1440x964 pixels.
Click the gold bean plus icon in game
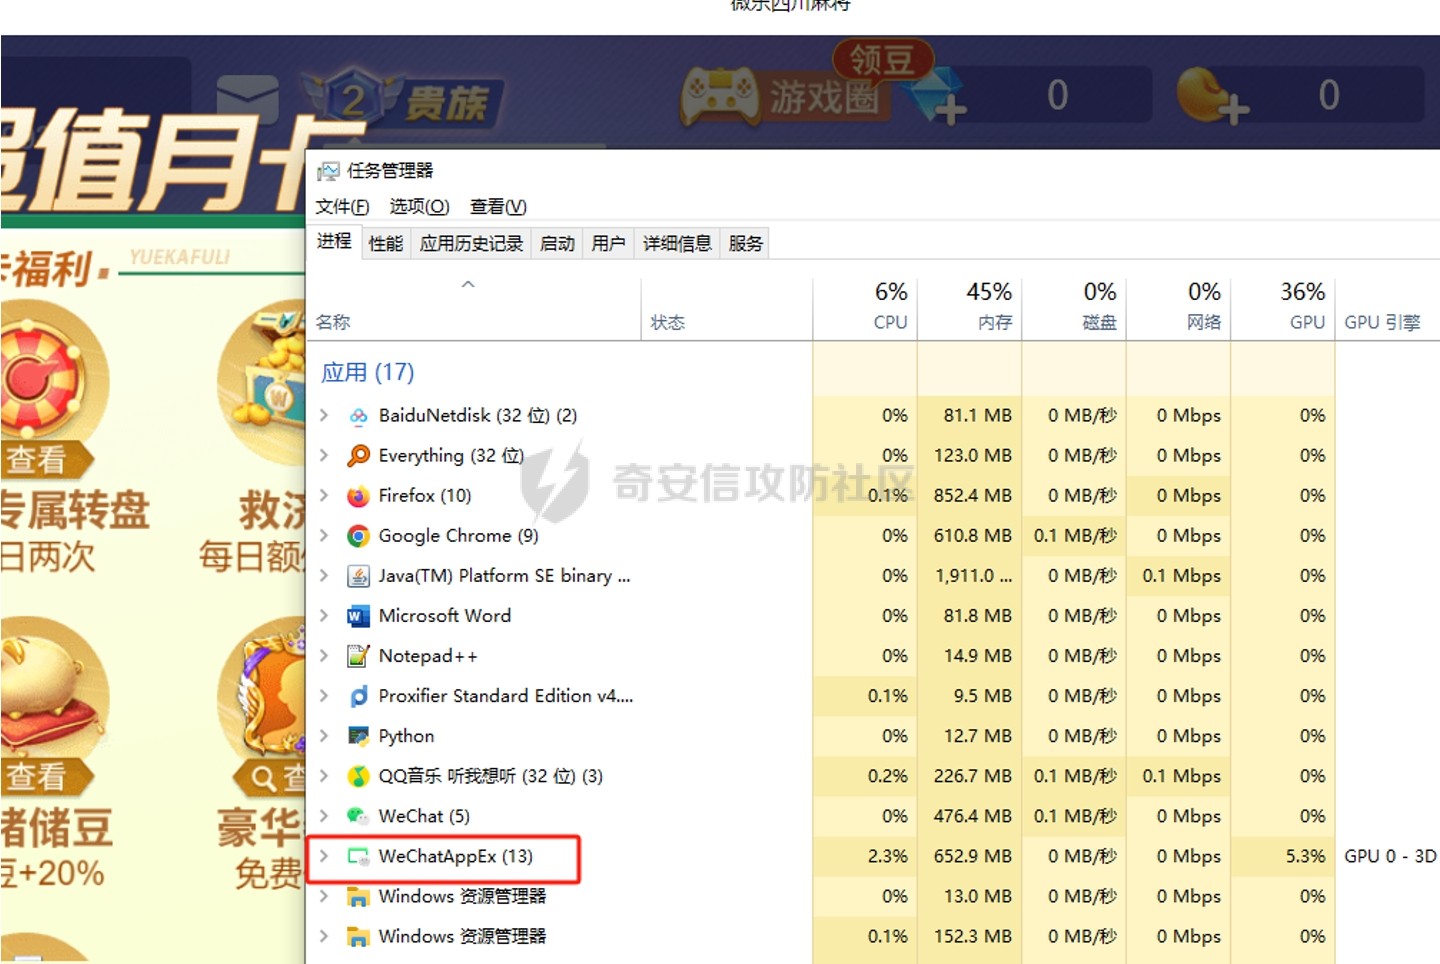click(1212, 96)
